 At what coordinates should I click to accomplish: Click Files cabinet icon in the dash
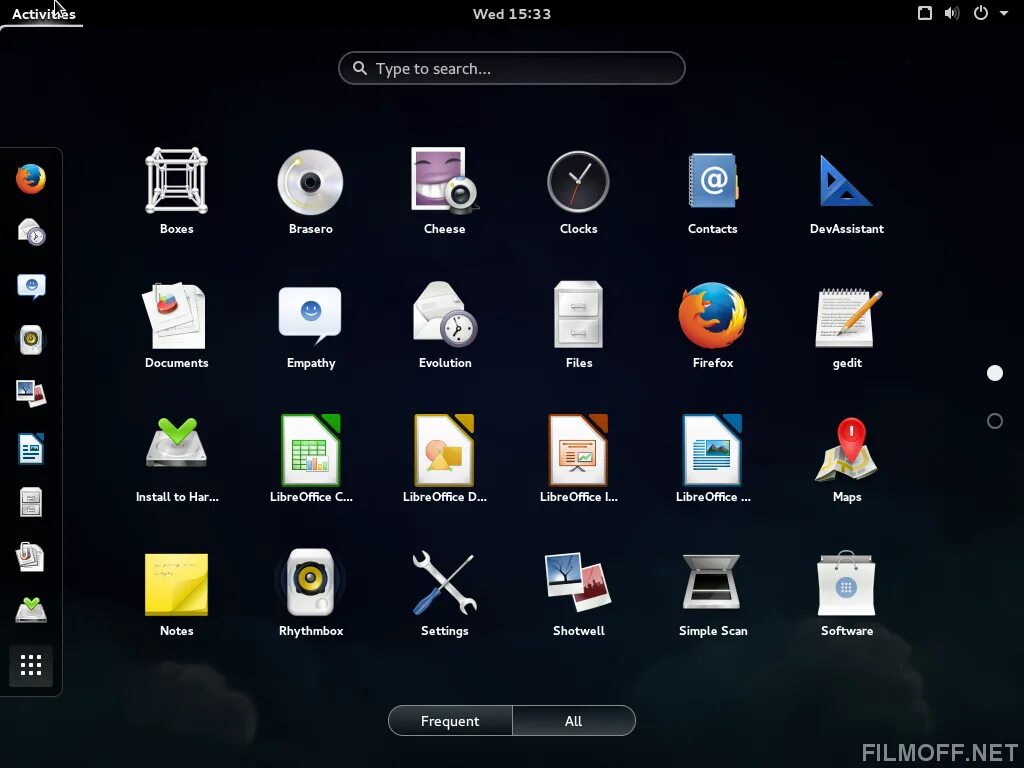click(31, 503)
